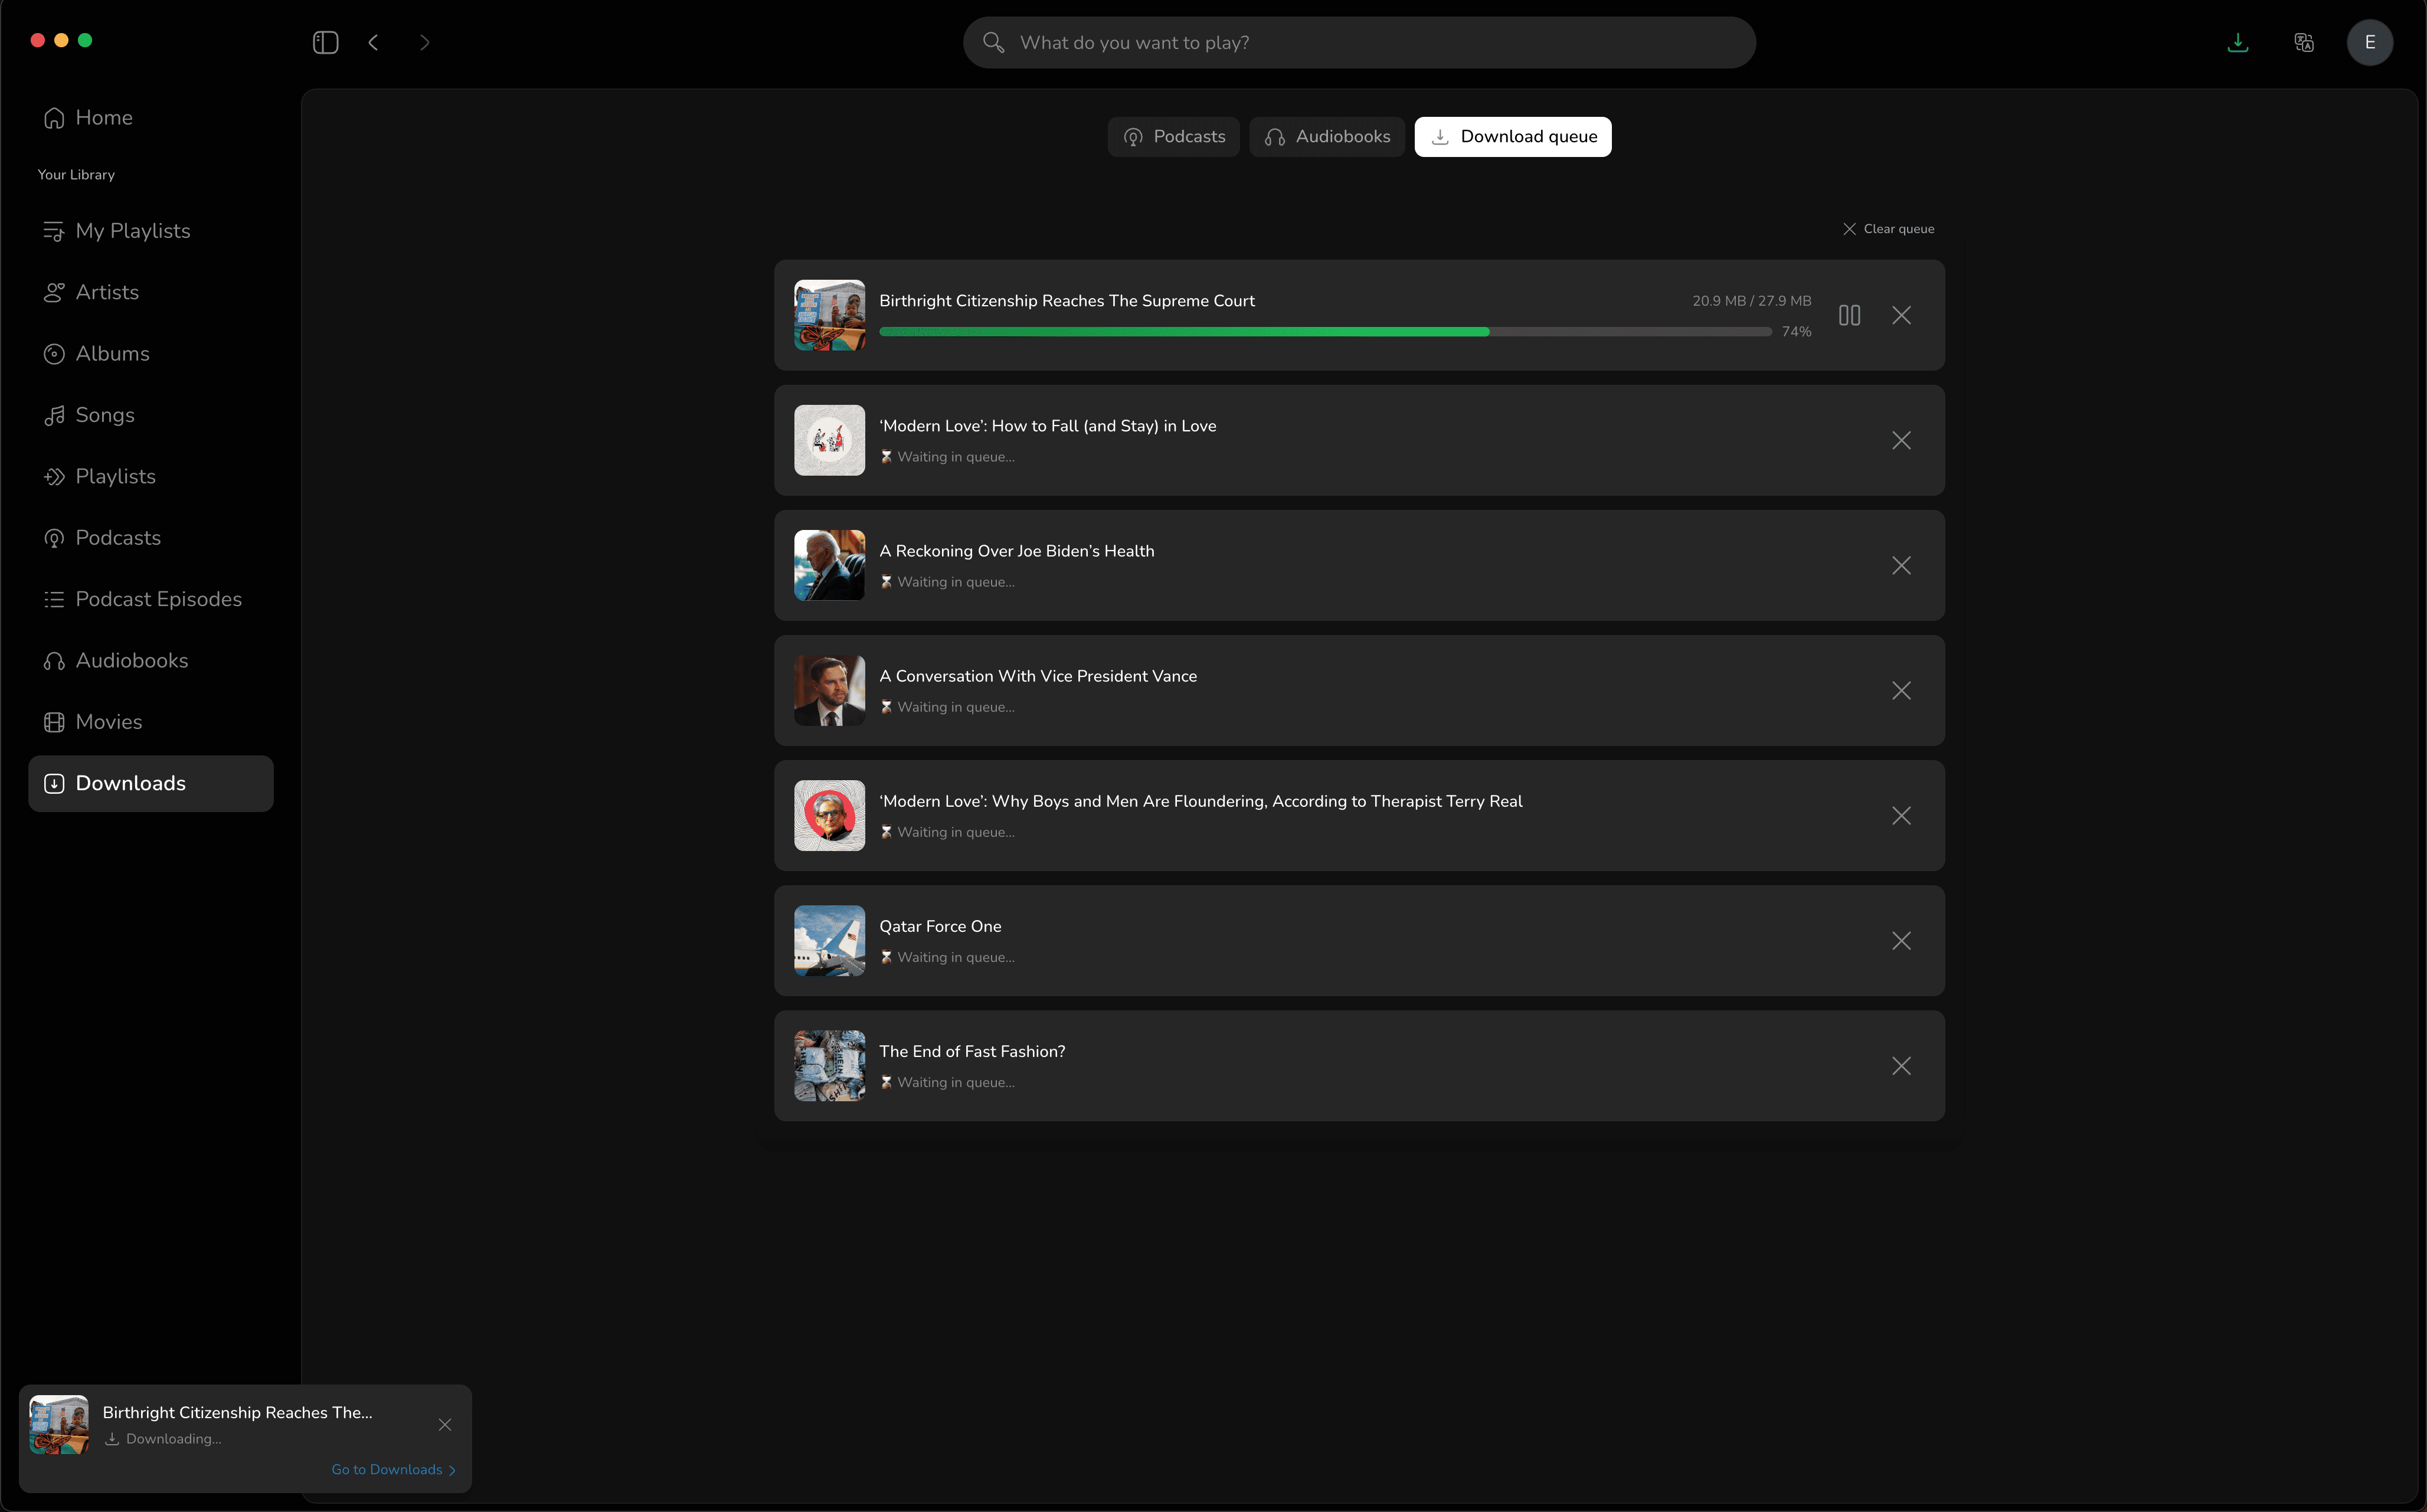Go forward with the right arrow

[x=425, y=42]
